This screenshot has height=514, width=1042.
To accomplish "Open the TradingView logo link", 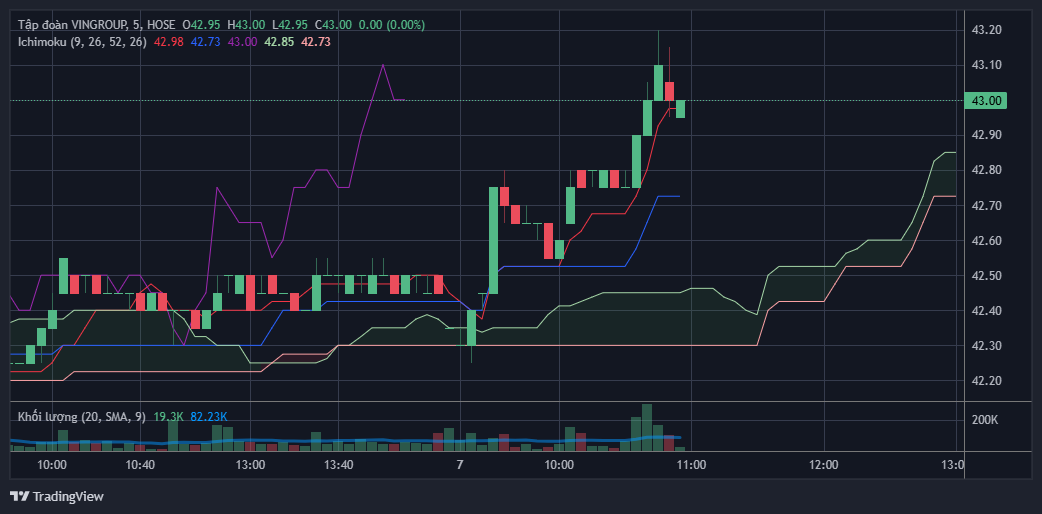I will tap(56, 496).
